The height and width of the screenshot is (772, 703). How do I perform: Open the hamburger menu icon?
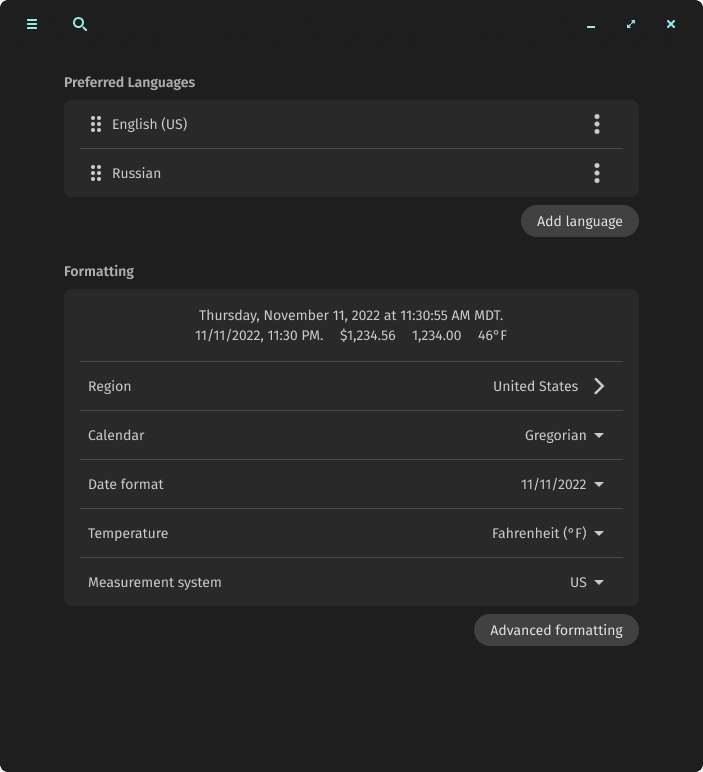[32, 24]
